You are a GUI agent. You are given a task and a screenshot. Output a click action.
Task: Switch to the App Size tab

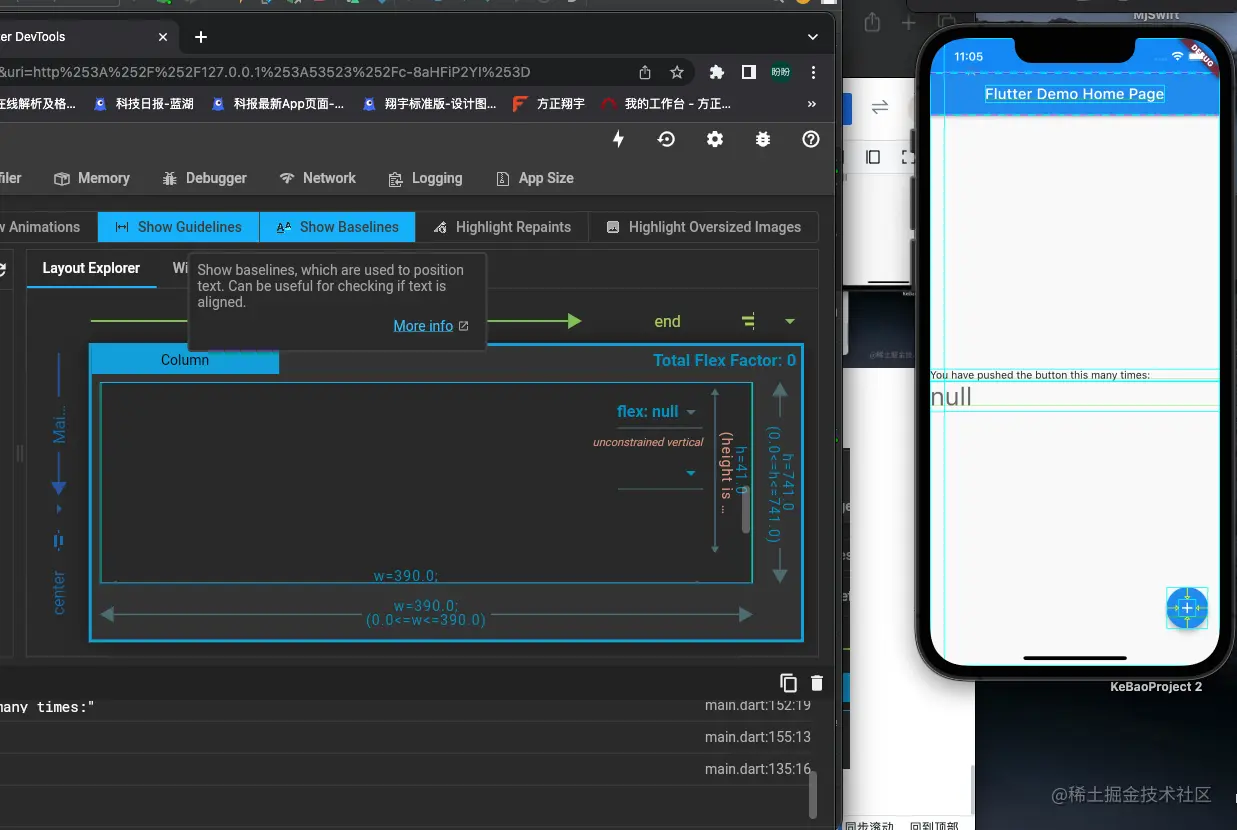[535, 178]
